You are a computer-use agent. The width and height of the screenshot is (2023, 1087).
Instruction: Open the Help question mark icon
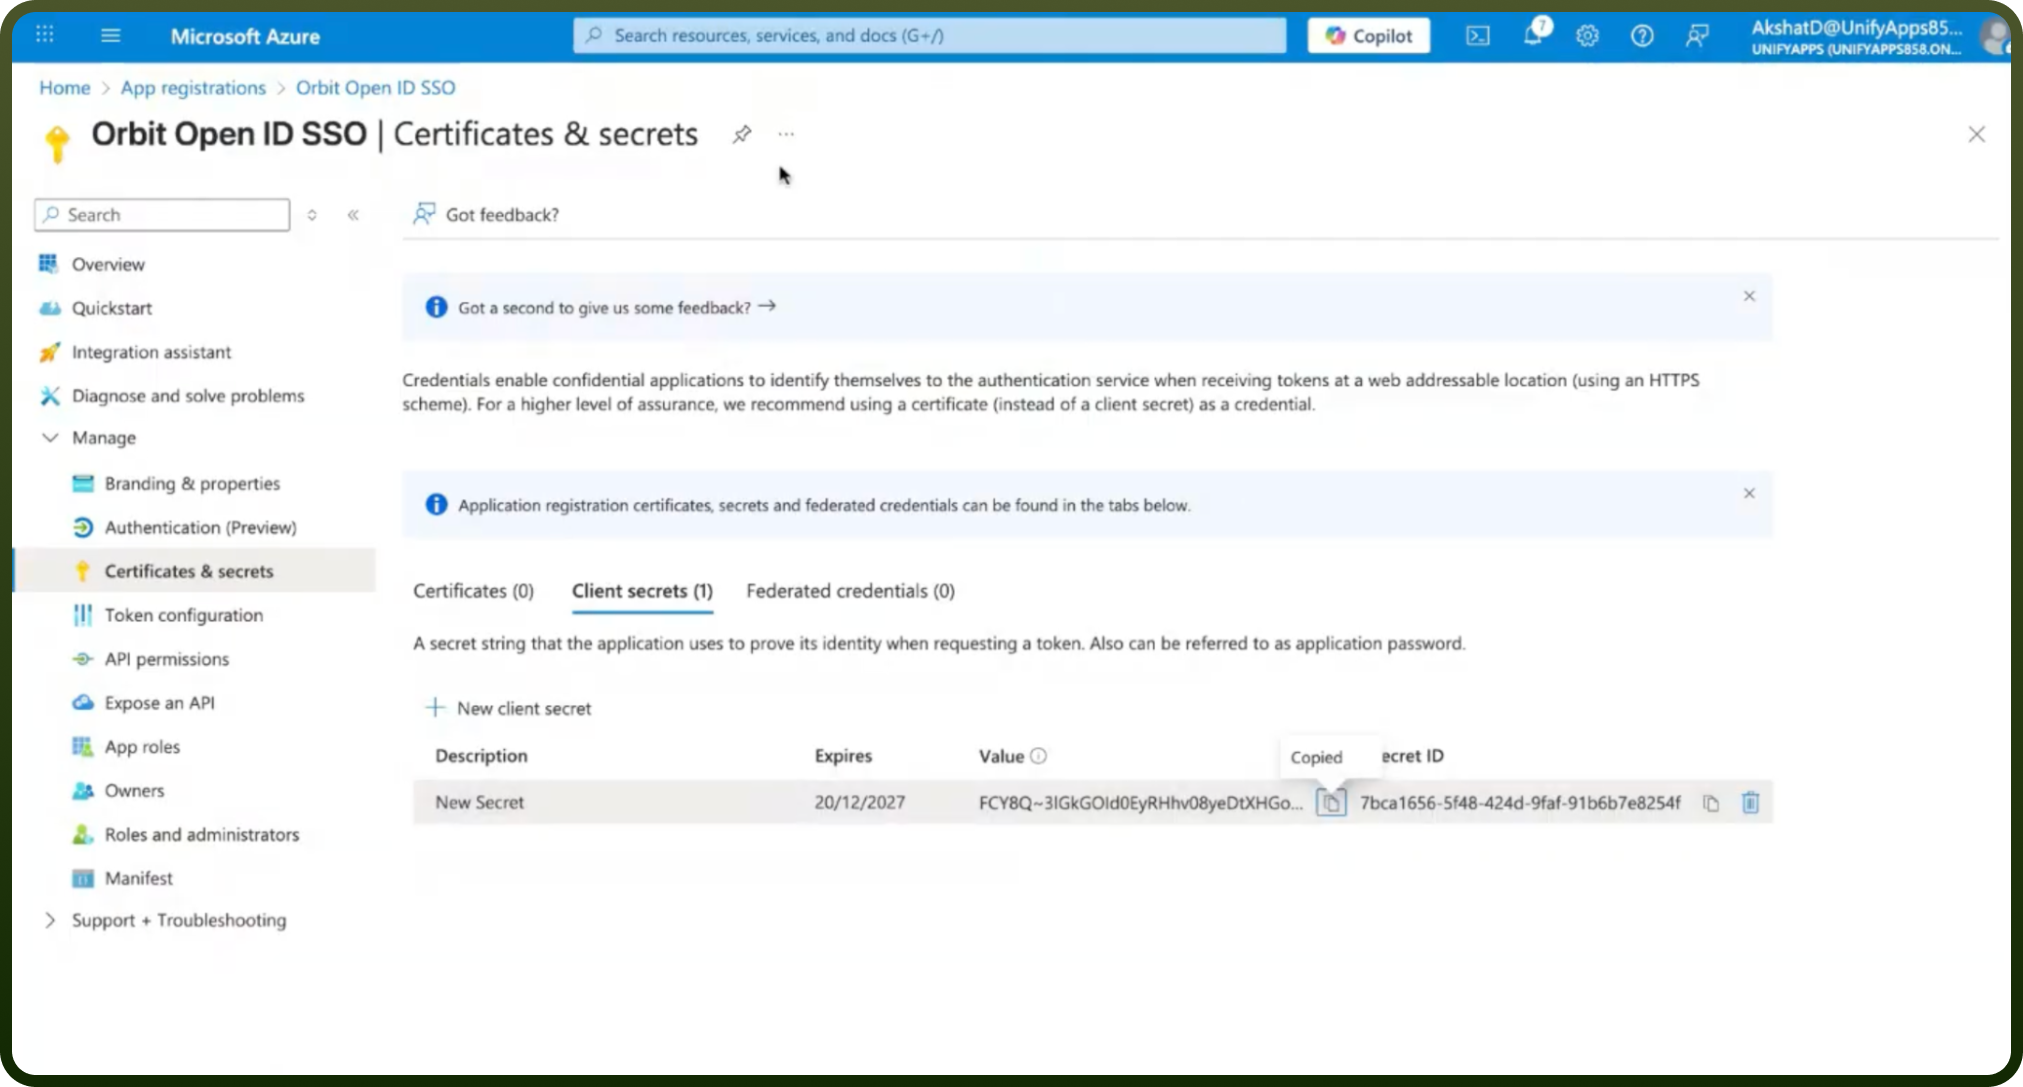click(1642, 36)
